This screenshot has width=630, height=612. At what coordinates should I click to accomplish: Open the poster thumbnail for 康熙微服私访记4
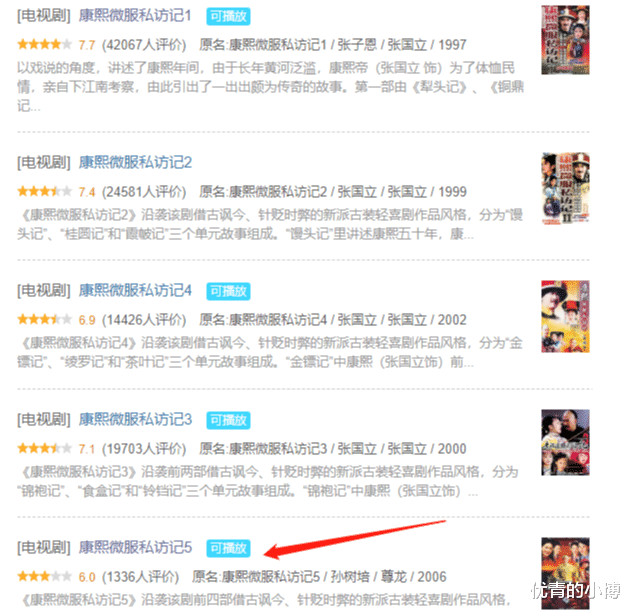(x=565, y=317)
